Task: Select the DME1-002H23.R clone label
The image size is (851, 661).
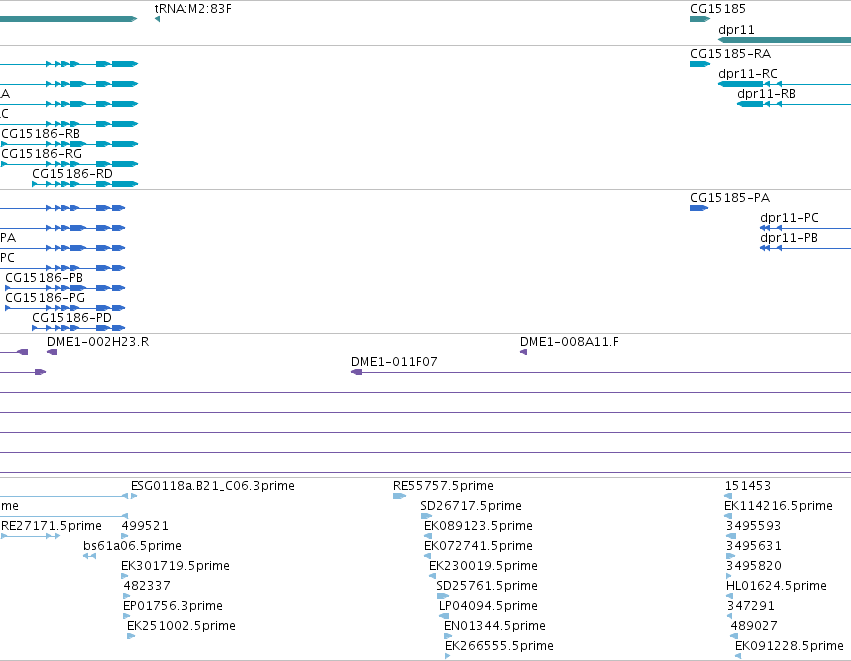Action: 98,342
